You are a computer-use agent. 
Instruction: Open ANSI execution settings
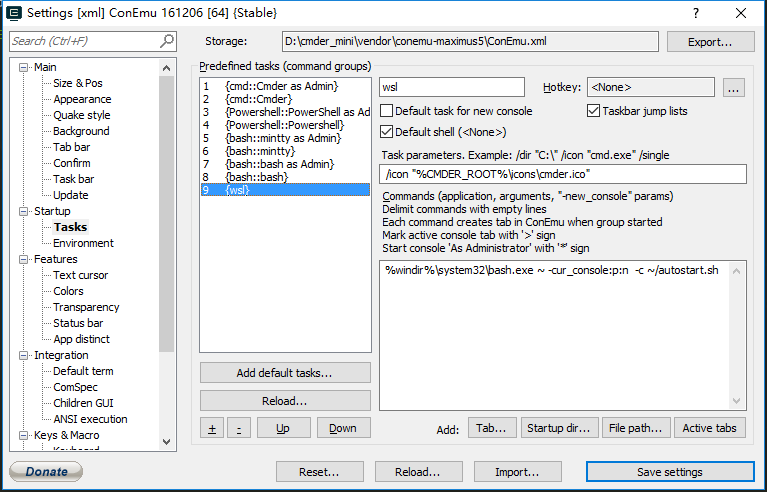pyautogui.click(x=90, y=419)
